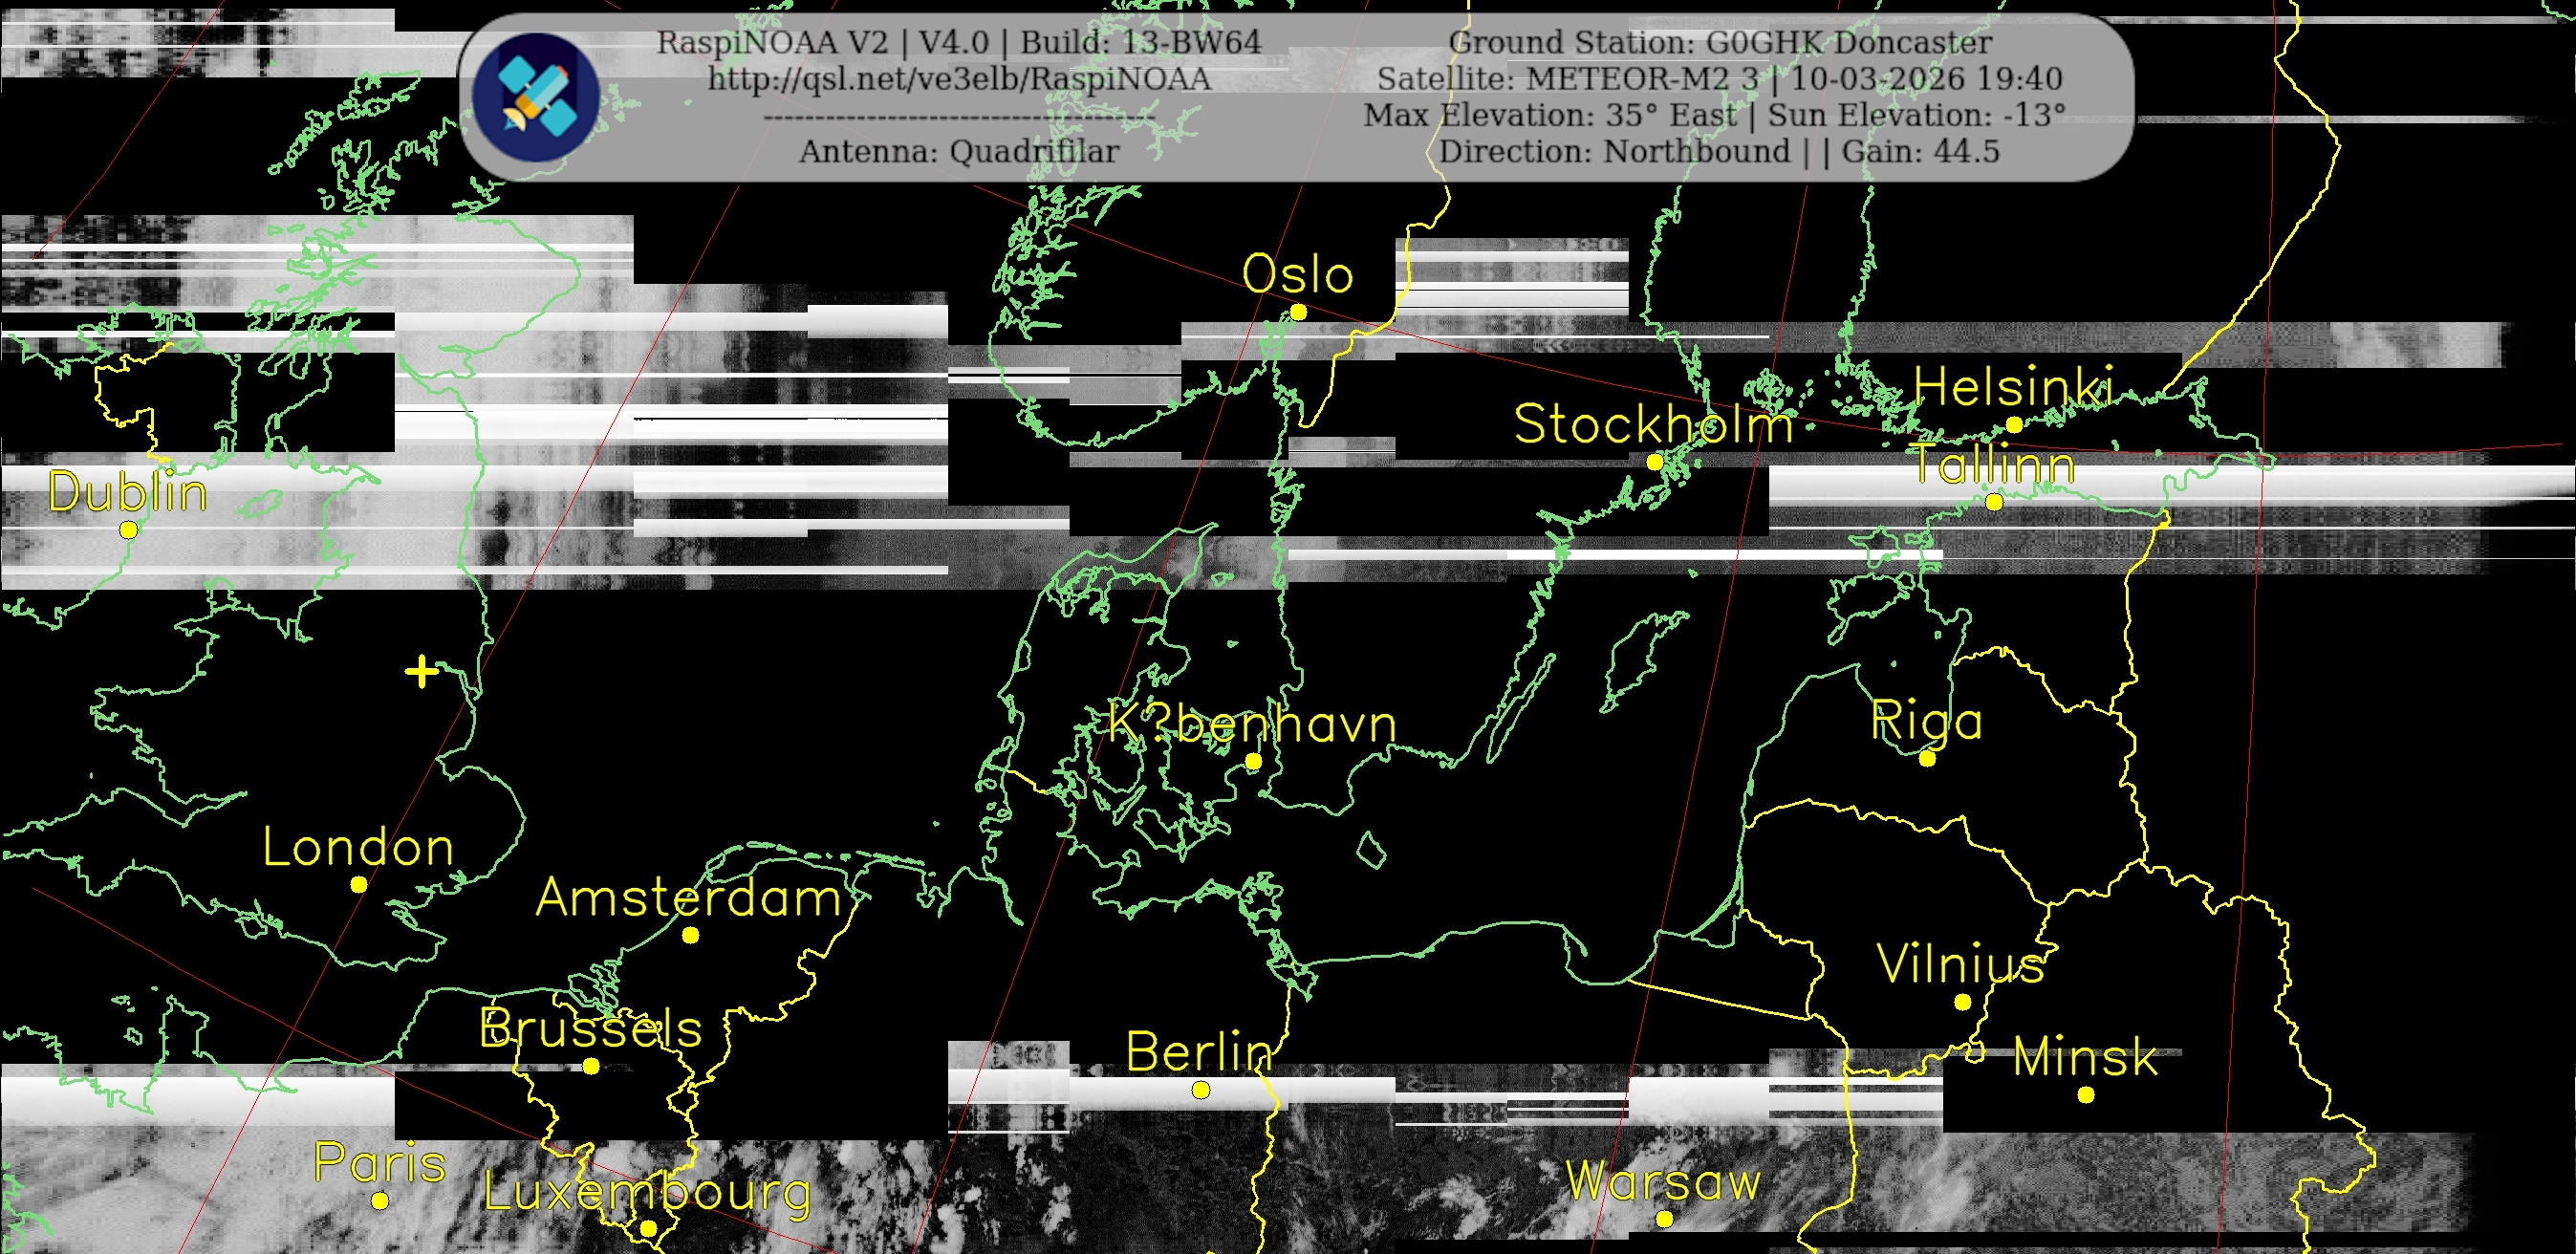Click the Helsinki city label
2576x1254 pixels.
tap(2014, 387)
